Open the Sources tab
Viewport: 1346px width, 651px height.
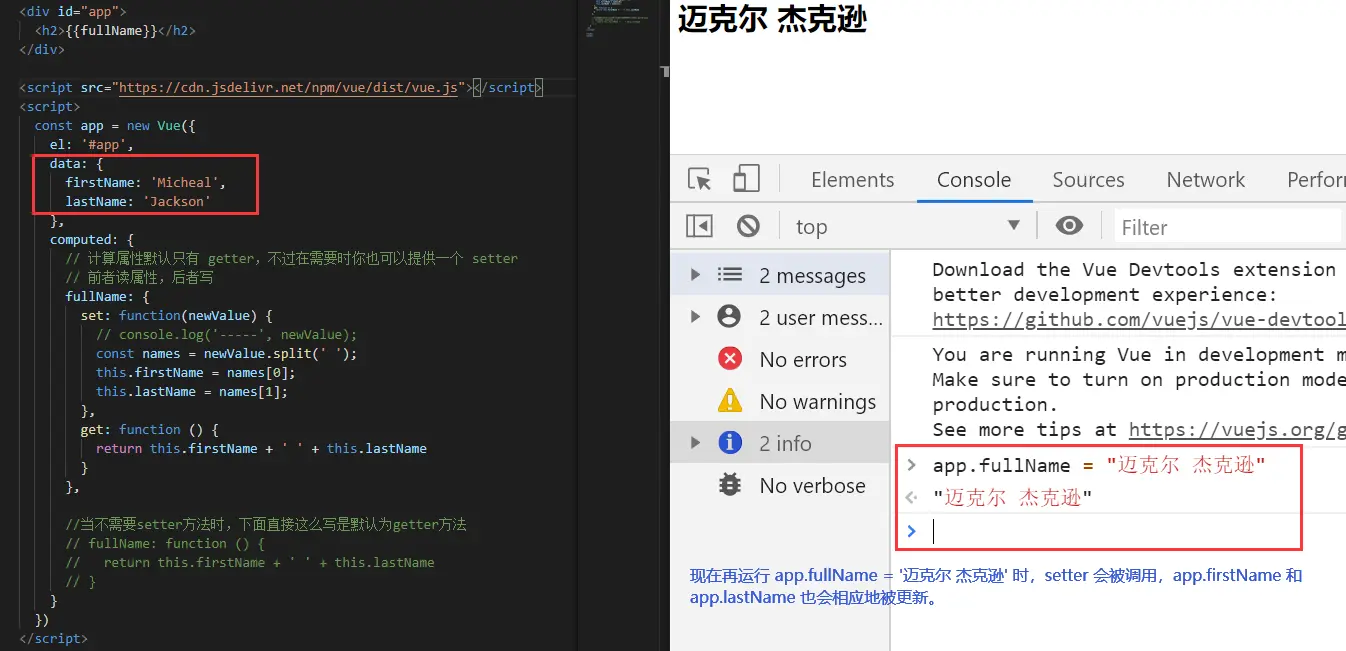pos(1088,180)
